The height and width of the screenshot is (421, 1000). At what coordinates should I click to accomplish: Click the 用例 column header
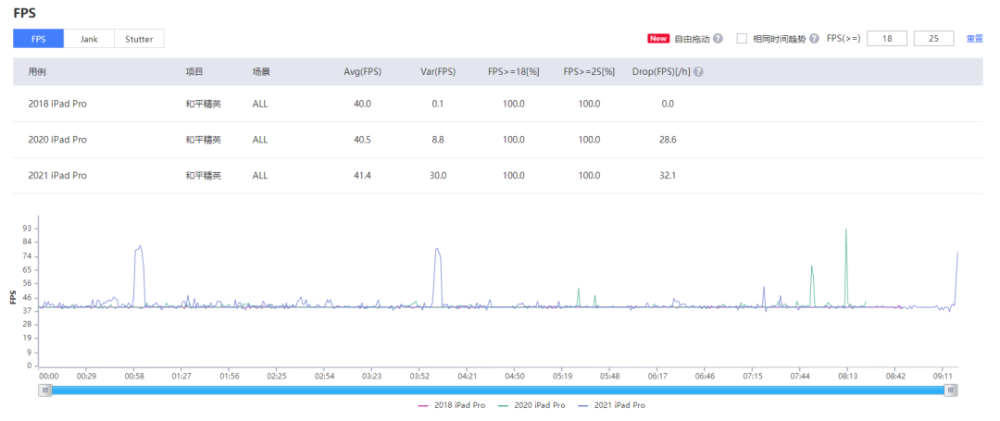point(37,72)
